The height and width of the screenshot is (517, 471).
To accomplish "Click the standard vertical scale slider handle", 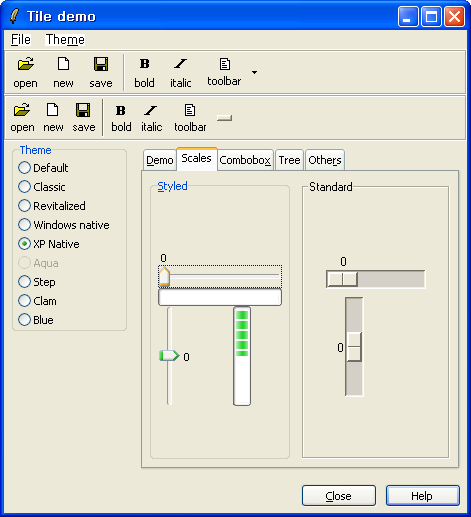I will pos(354,347).
